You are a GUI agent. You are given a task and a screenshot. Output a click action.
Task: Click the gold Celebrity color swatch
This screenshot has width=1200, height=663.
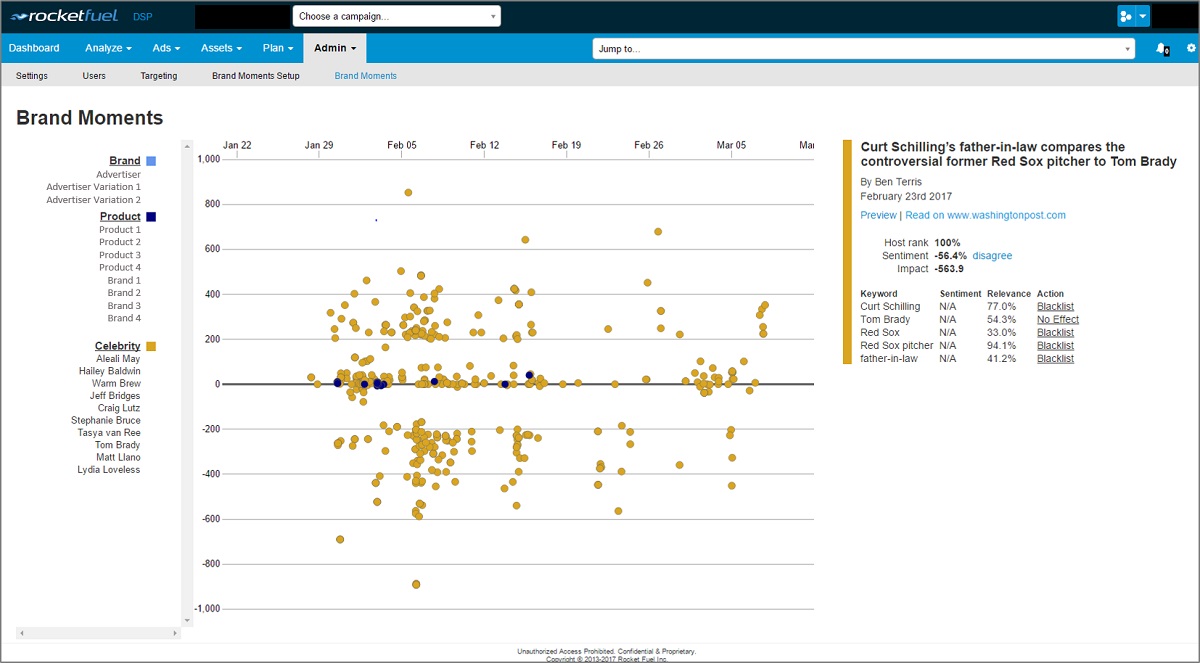click(151, 346)
